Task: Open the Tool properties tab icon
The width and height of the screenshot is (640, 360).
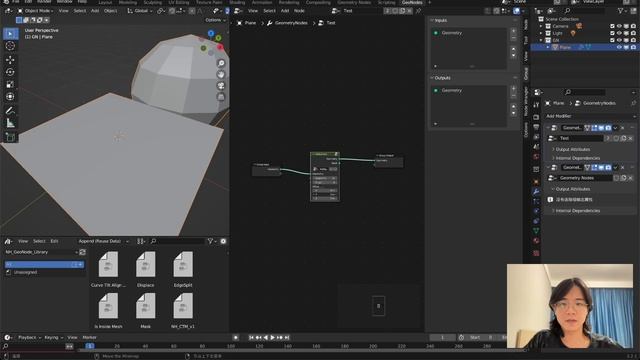Action: coord(536,105)
